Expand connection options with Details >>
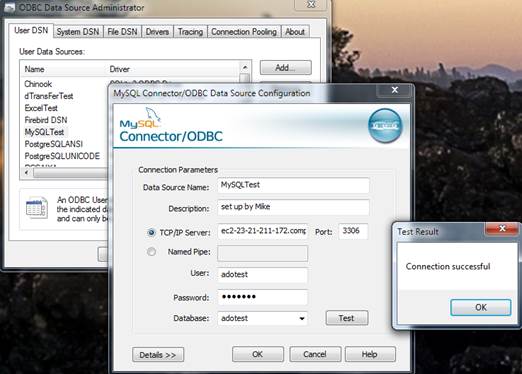The width and height of the screenshot is (522, 374). tap(158, 355)
